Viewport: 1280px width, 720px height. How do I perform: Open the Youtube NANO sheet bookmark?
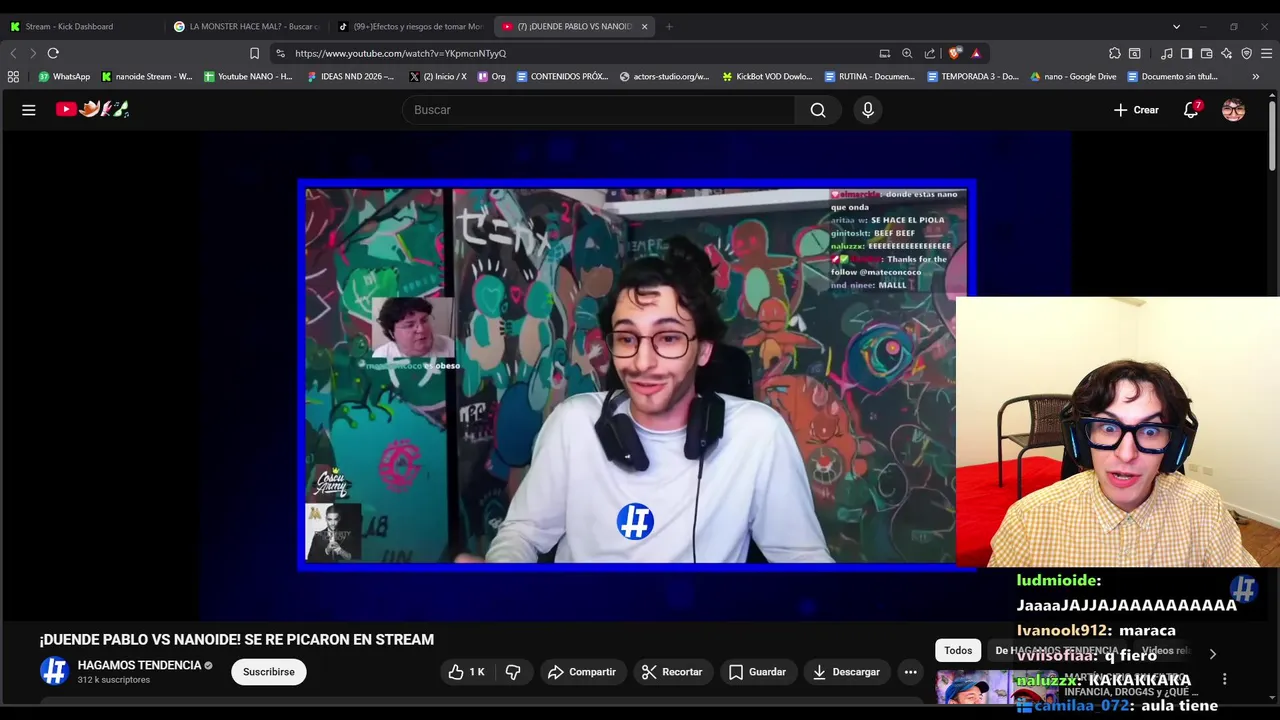[x=248, y=76]
